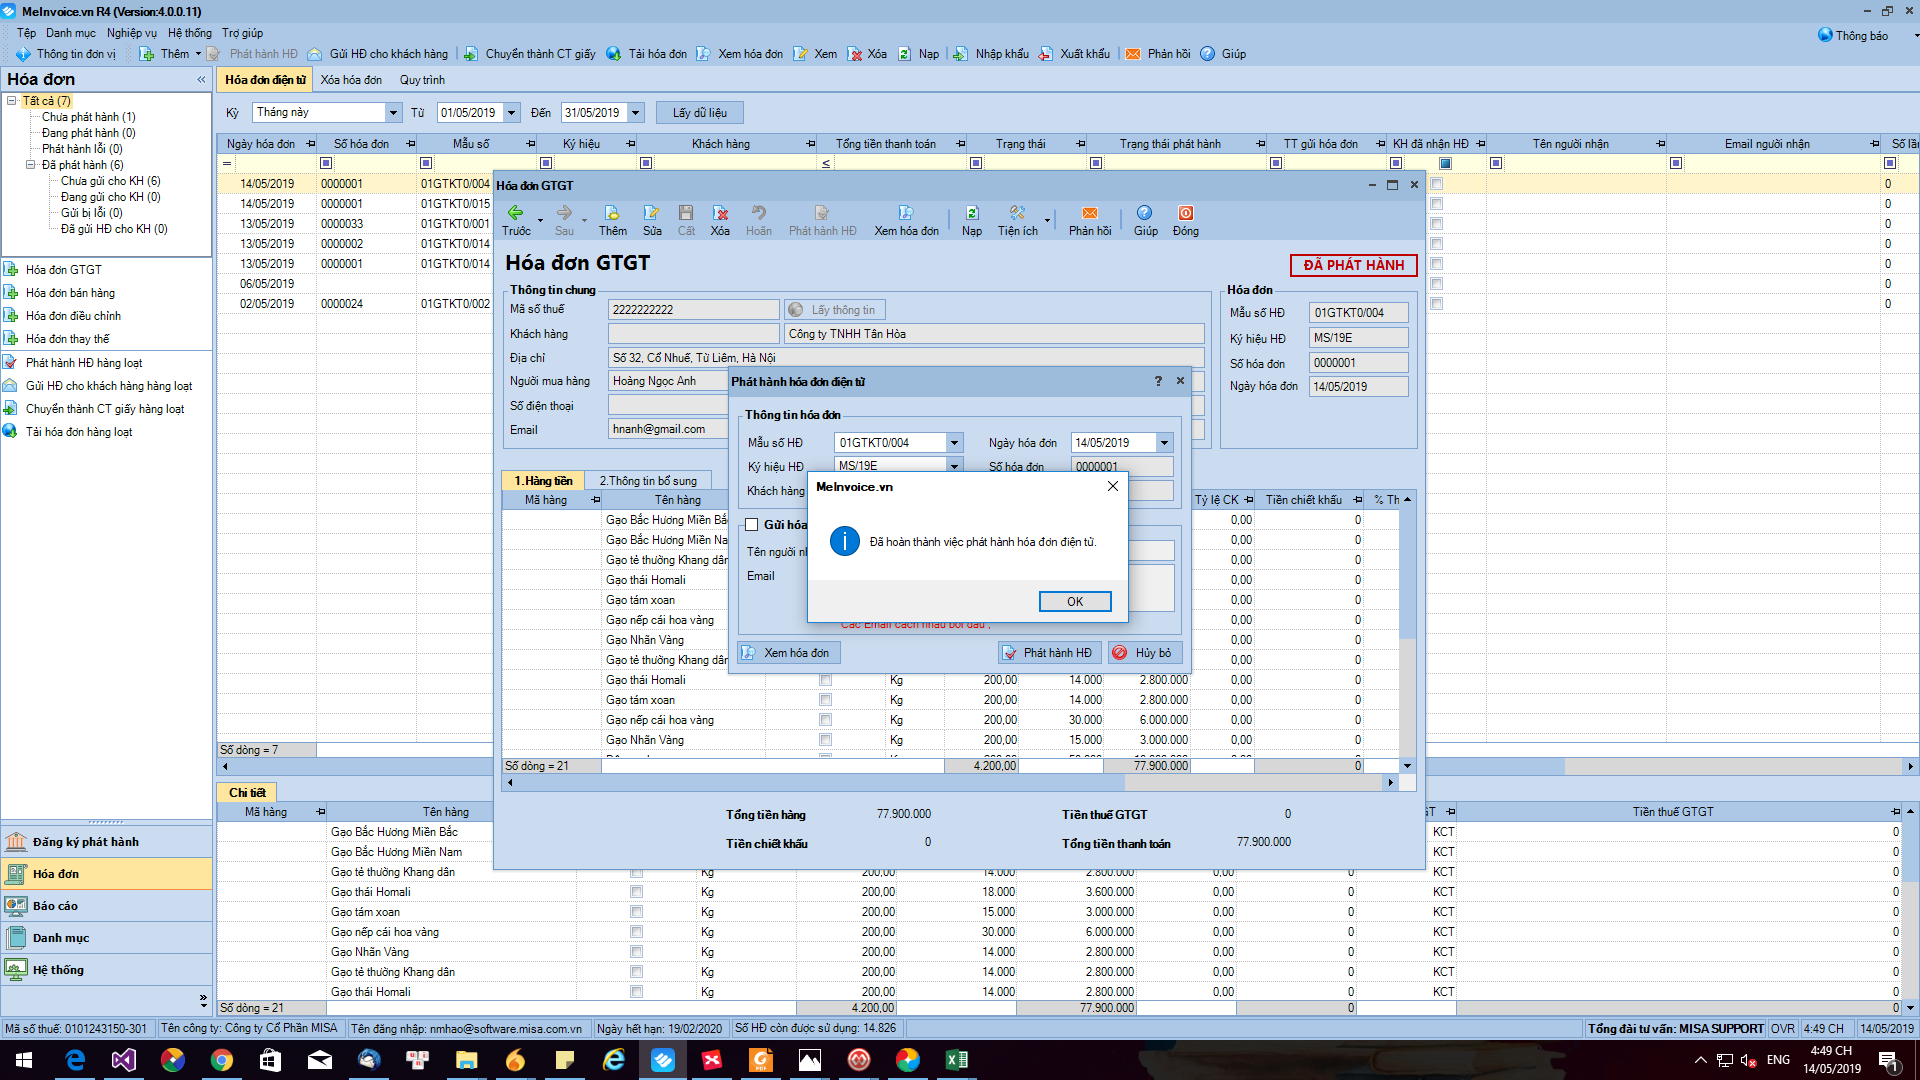
Task: Click the Sửa edit icon
Action: click(x=652, y=213)
